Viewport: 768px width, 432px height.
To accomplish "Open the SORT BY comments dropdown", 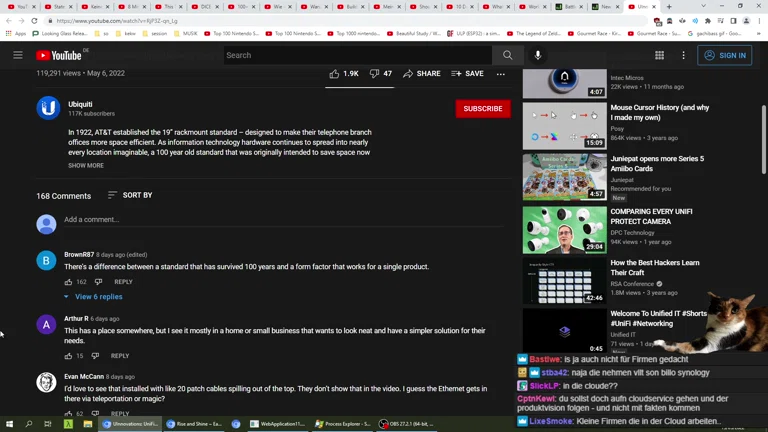I will pyautogui.click(x=130, y=195).
